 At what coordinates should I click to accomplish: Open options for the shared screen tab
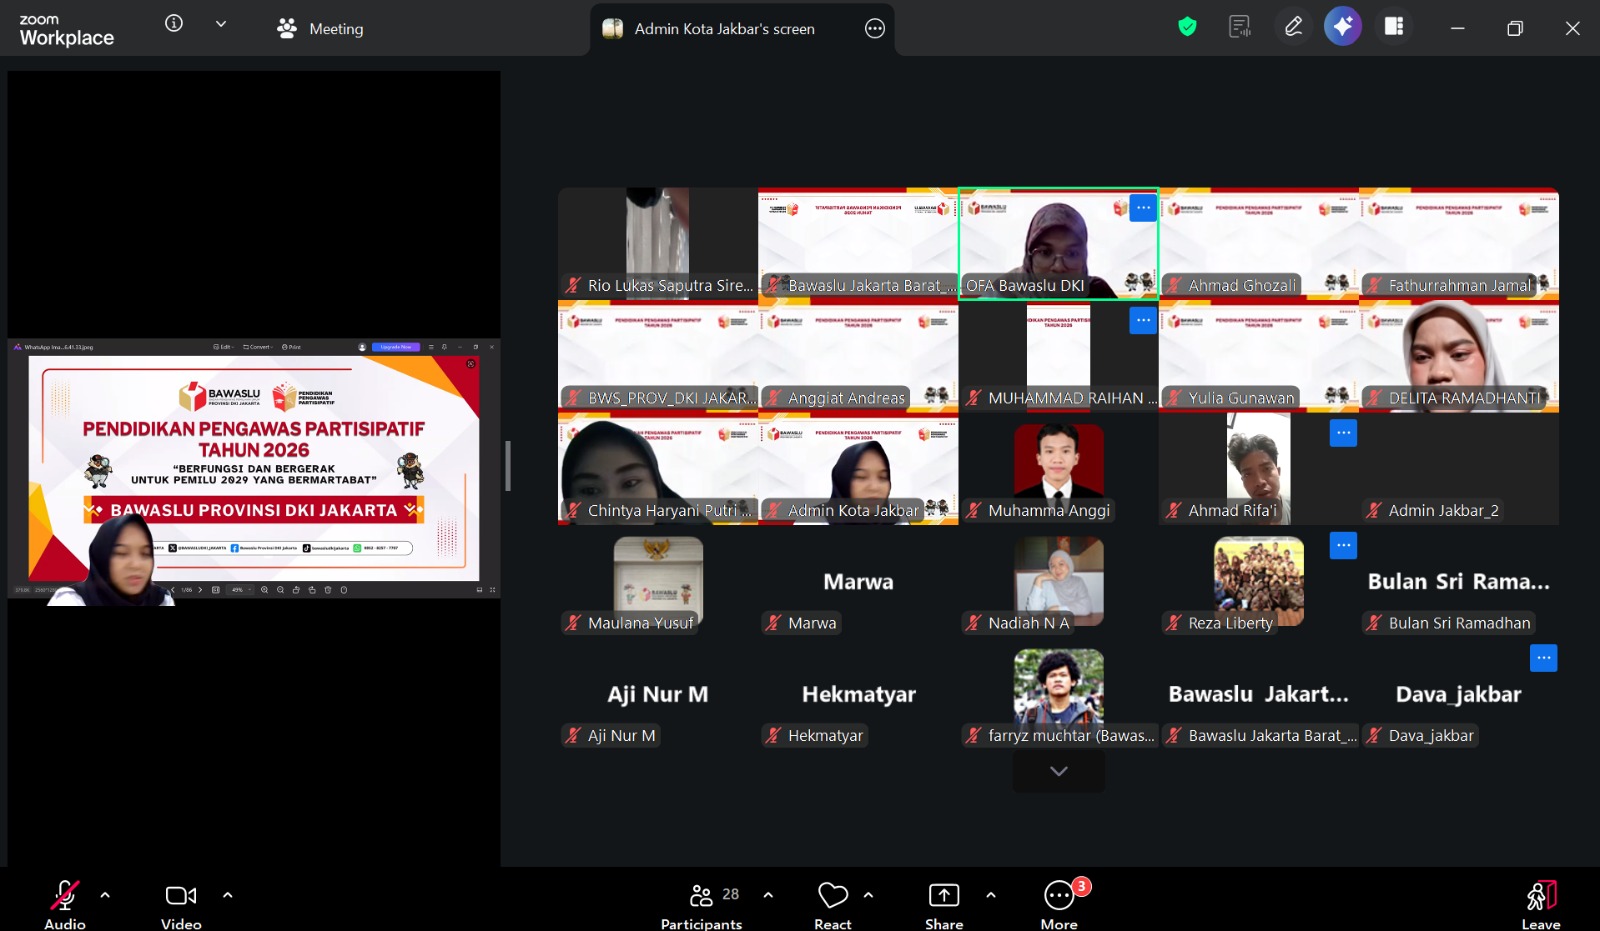coord(875,29)
